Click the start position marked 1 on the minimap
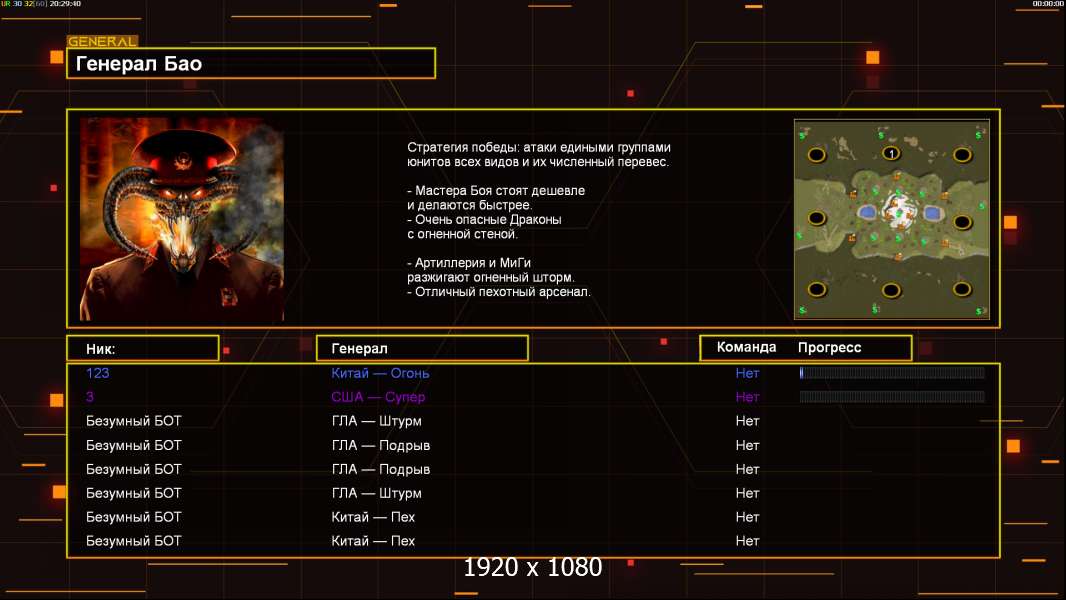 [891, 154]
